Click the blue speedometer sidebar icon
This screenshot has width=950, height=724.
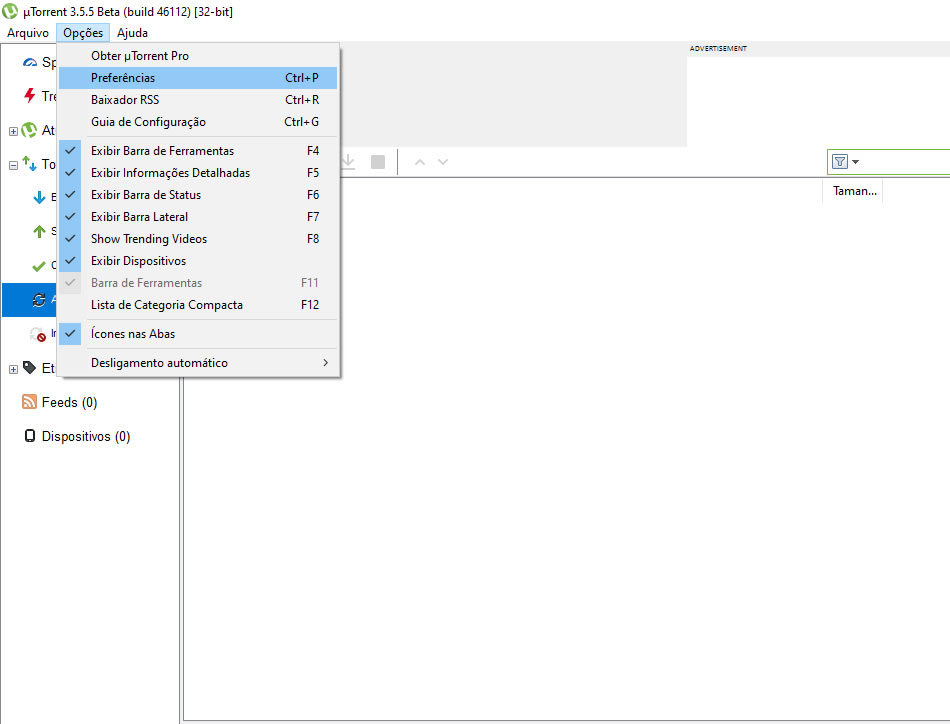pyautogui.click(x=30, y=62)
